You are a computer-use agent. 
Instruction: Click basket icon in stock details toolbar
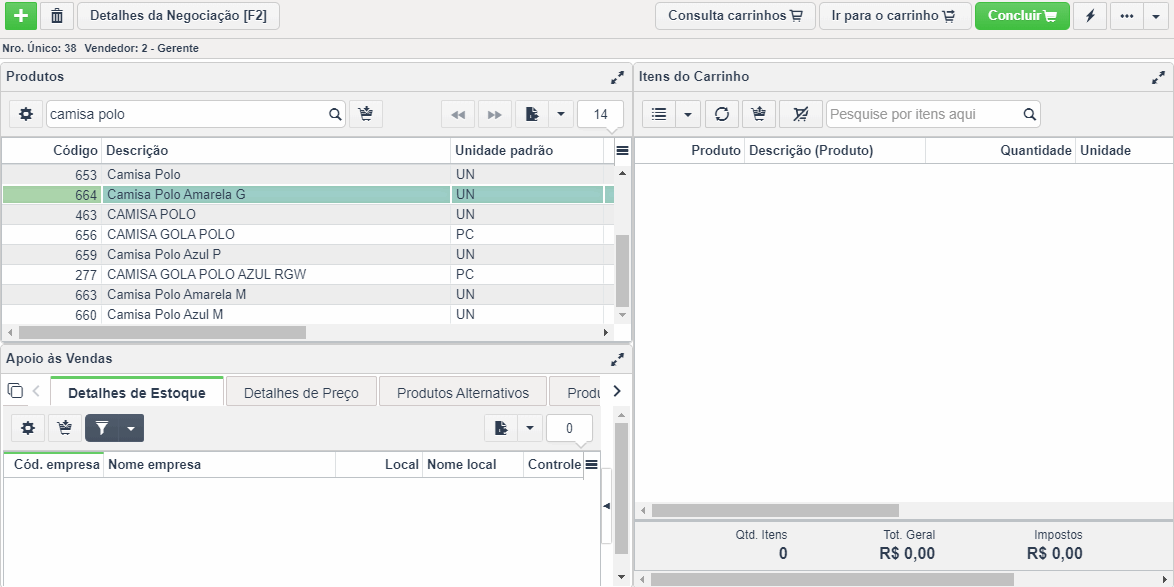tap(65, 428)
